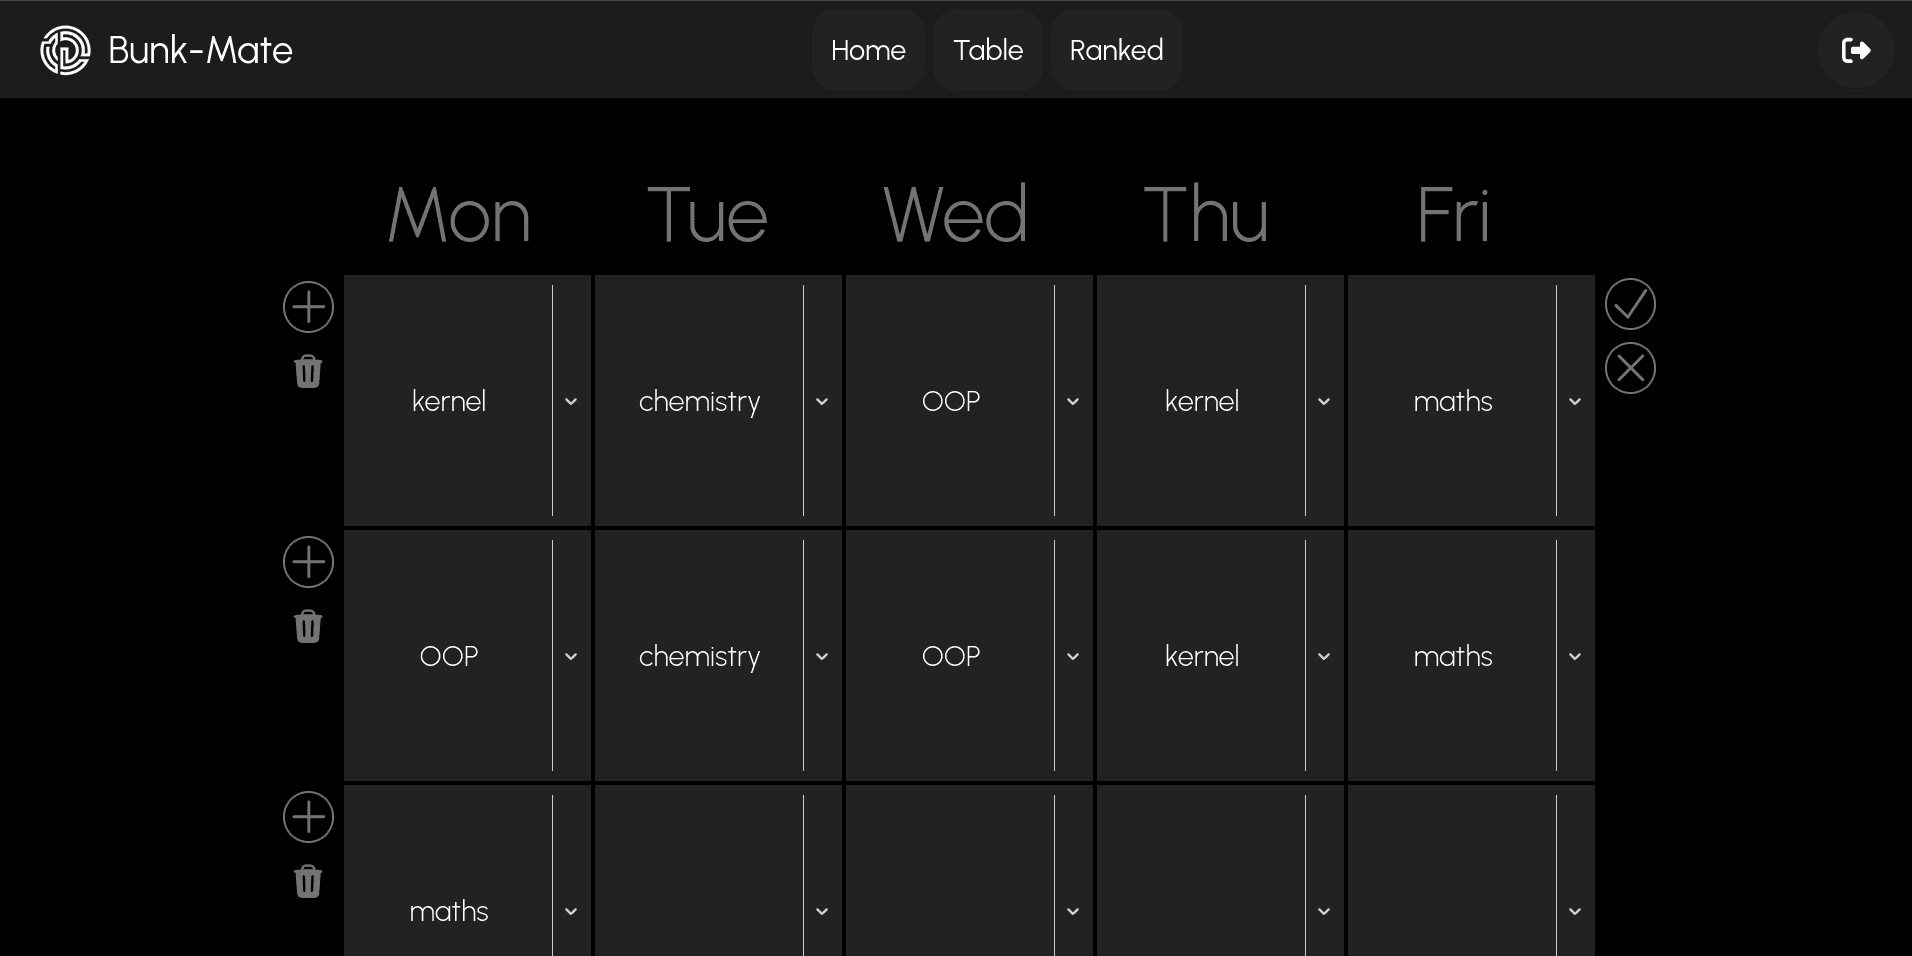Click the plus icon beside the second row
Viewport: 1912px width, 956px height.
pyautogui.click(x=308, y=562)
